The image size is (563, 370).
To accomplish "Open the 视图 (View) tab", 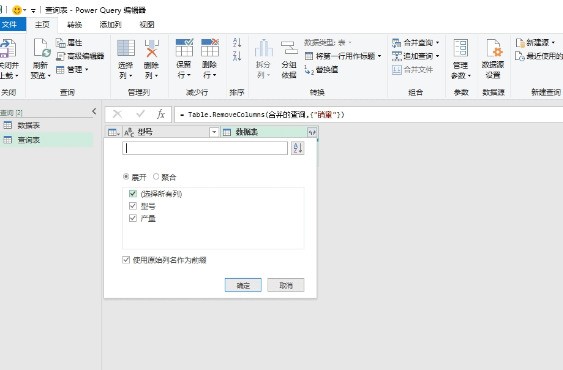I will (146, 24).
